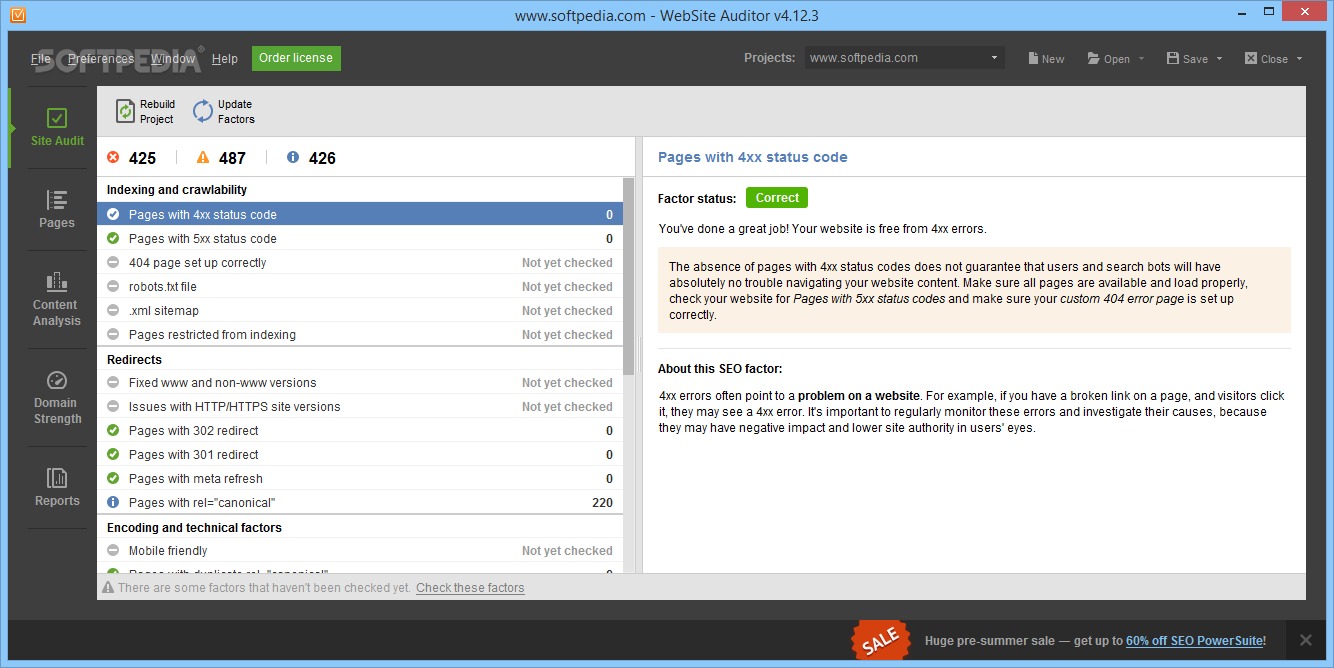Select robots.txt file row
The height and width of the screenshot is (668, 1334).
(360, 287)
